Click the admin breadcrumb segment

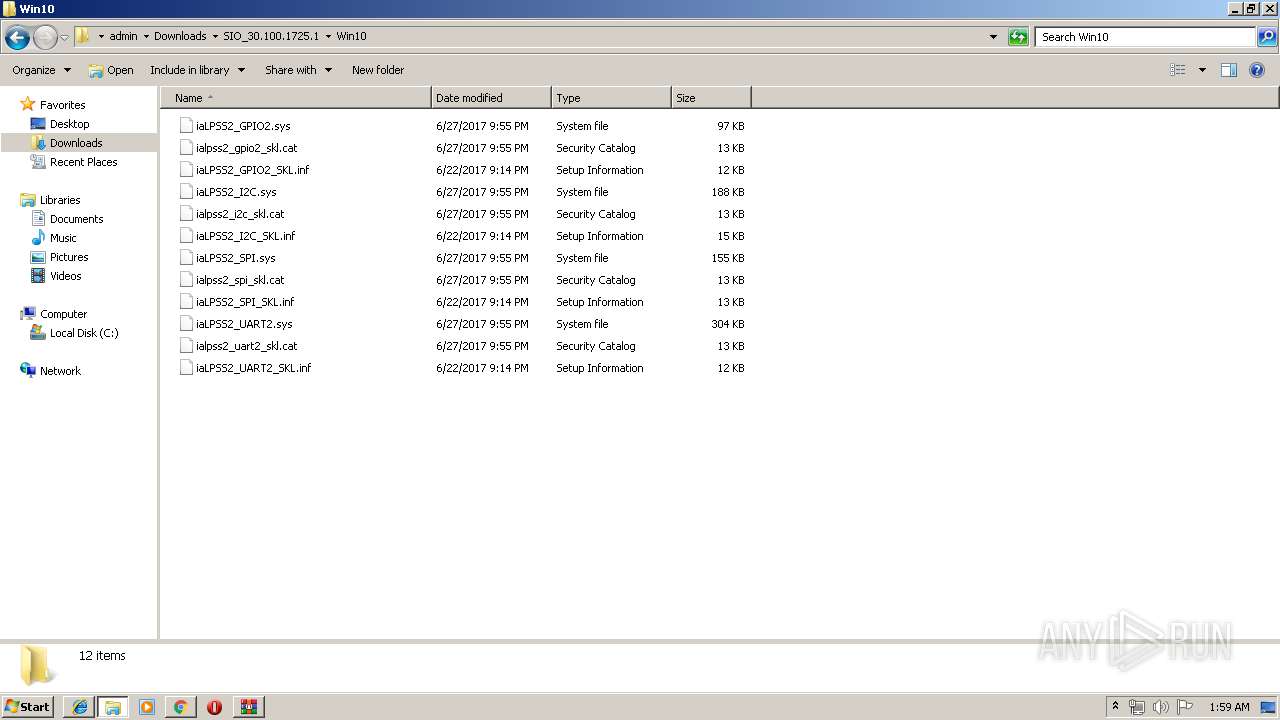click(123, 37)
